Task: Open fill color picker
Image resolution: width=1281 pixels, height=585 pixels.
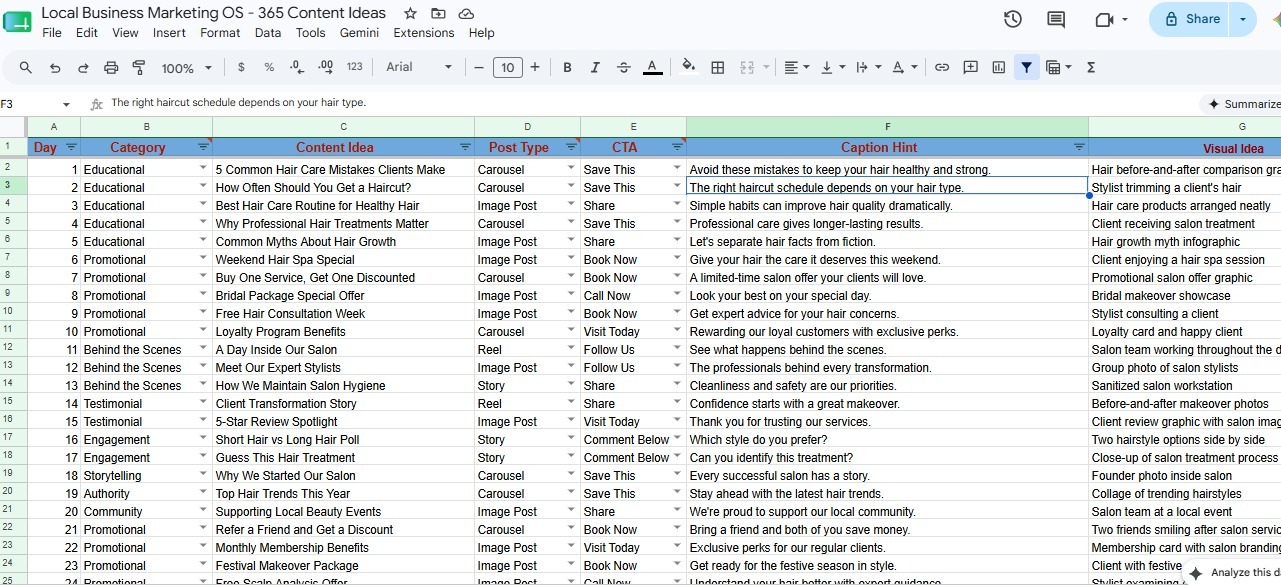Action: point(688,67)
